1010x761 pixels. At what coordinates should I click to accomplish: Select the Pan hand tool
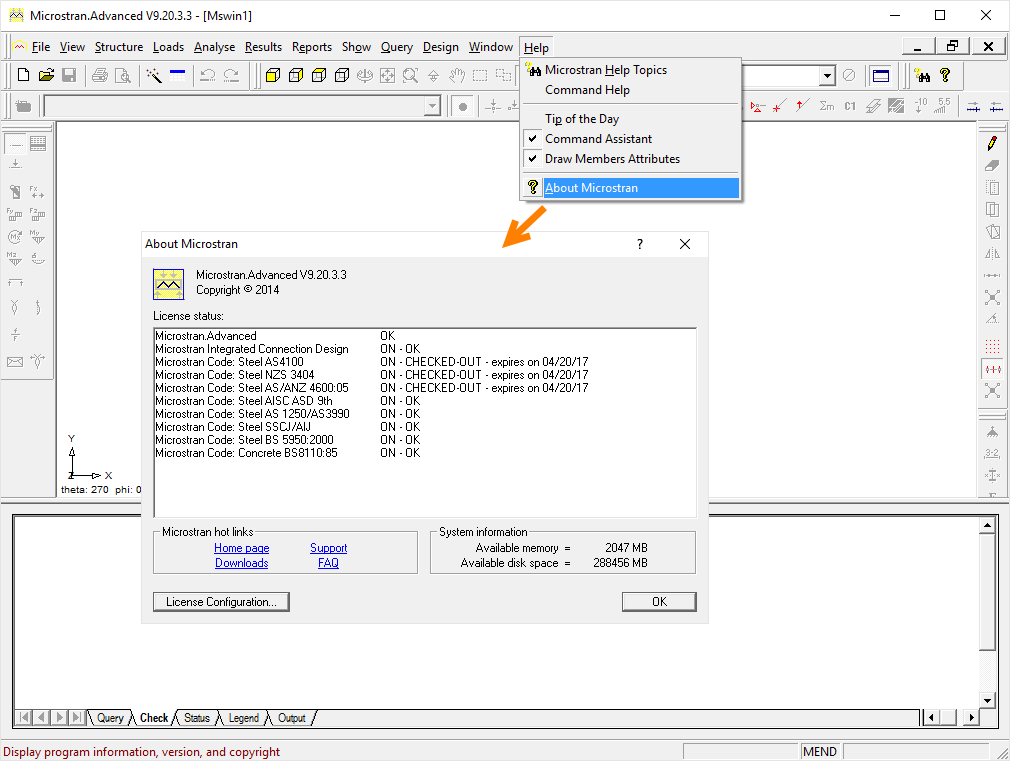(x=457, y=75)
